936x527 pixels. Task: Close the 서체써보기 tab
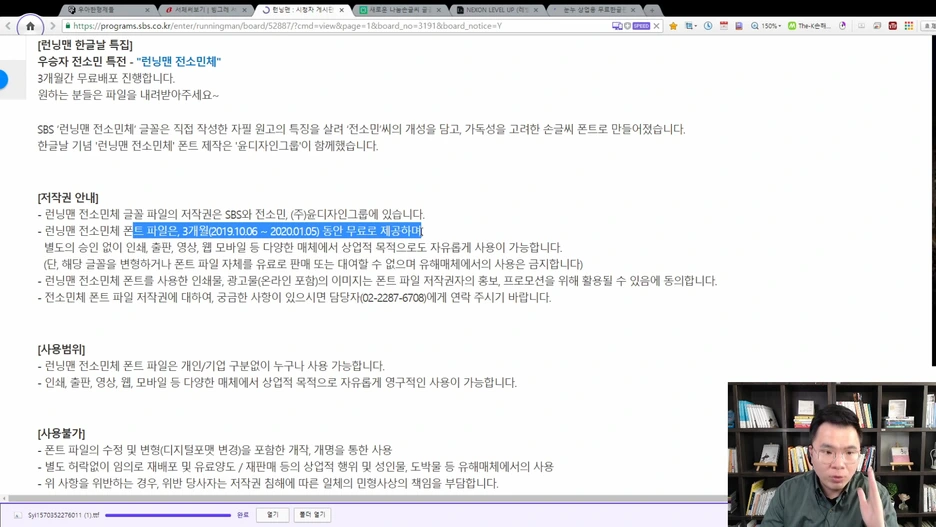click(x=245, y=10)
